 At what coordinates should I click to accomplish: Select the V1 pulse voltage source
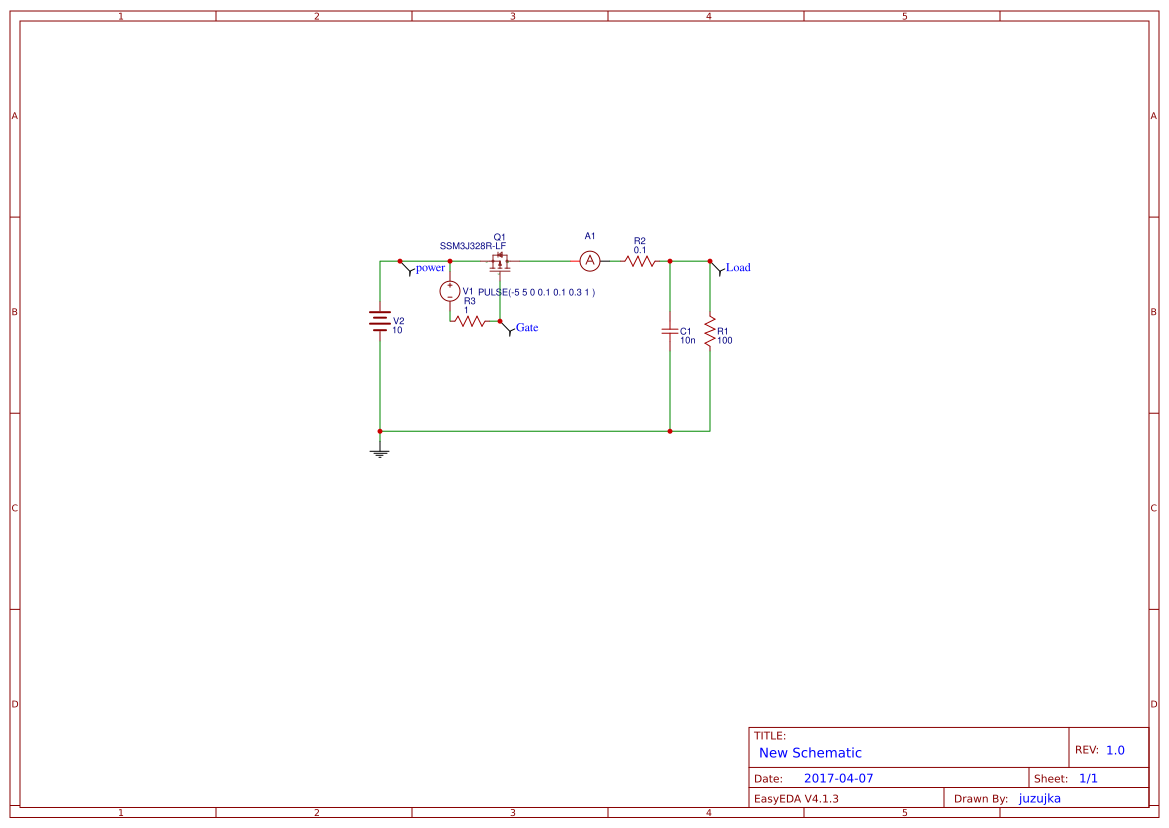tap(450, 292)
